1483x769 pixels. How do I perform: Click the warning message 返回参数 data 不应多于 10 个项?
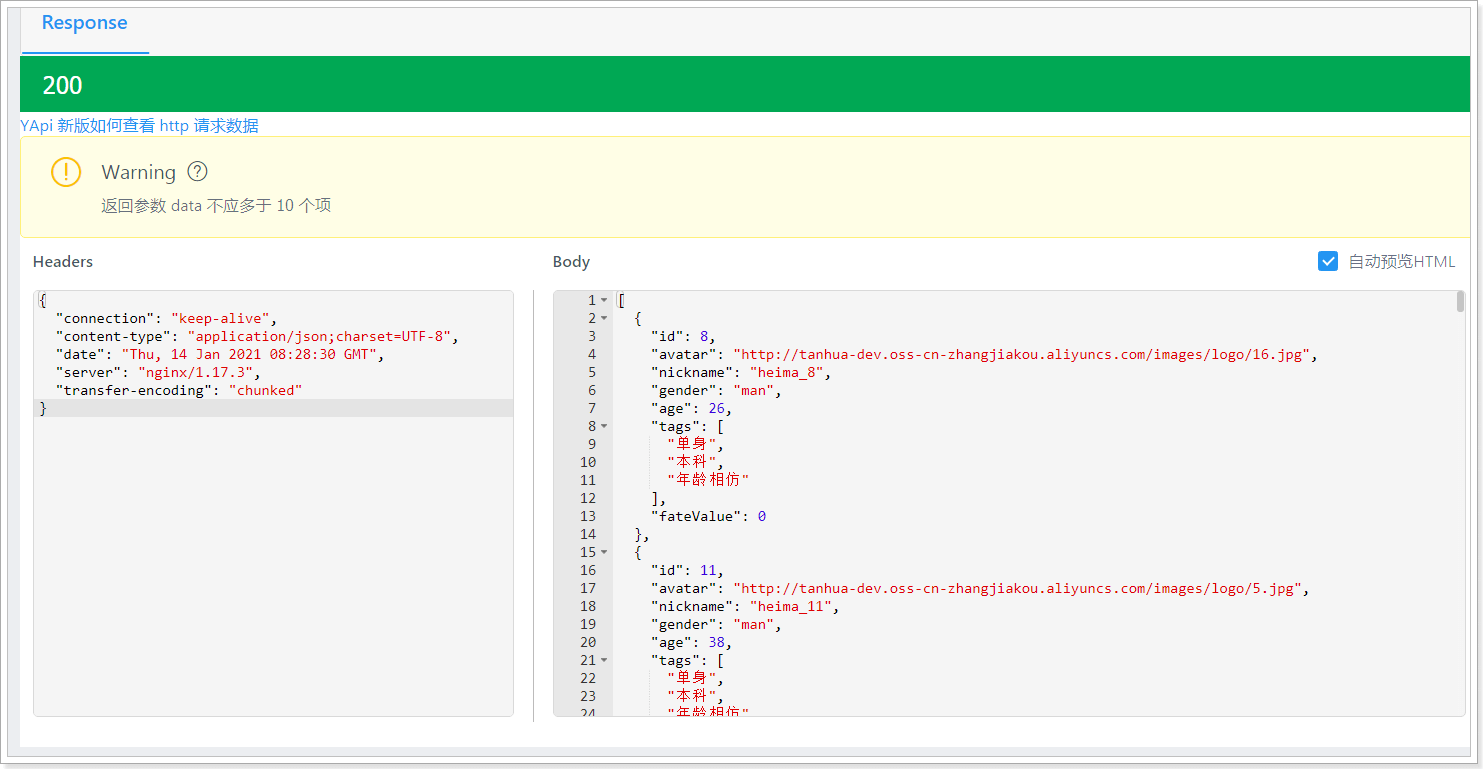(x=216, y=206)
